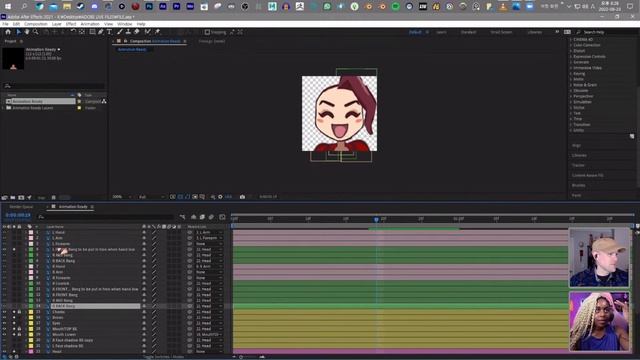The width and height of the screenshot is (640, 360).
Task: Toggle solo switch of Eyes layer
Action: coord(14,323)
